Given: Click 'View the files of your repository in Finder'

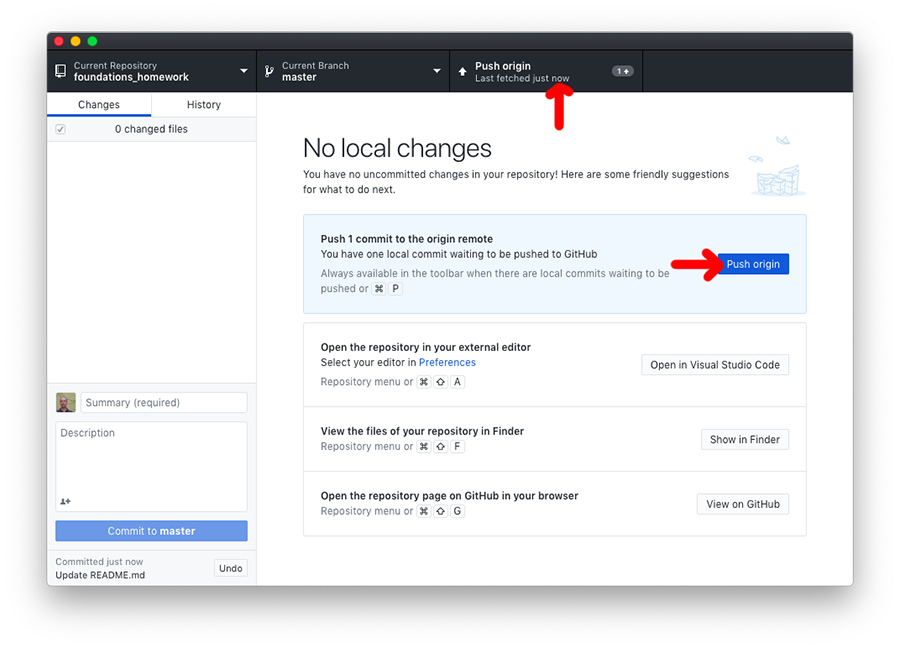Looking at the screenshot, I should [422, 431].
